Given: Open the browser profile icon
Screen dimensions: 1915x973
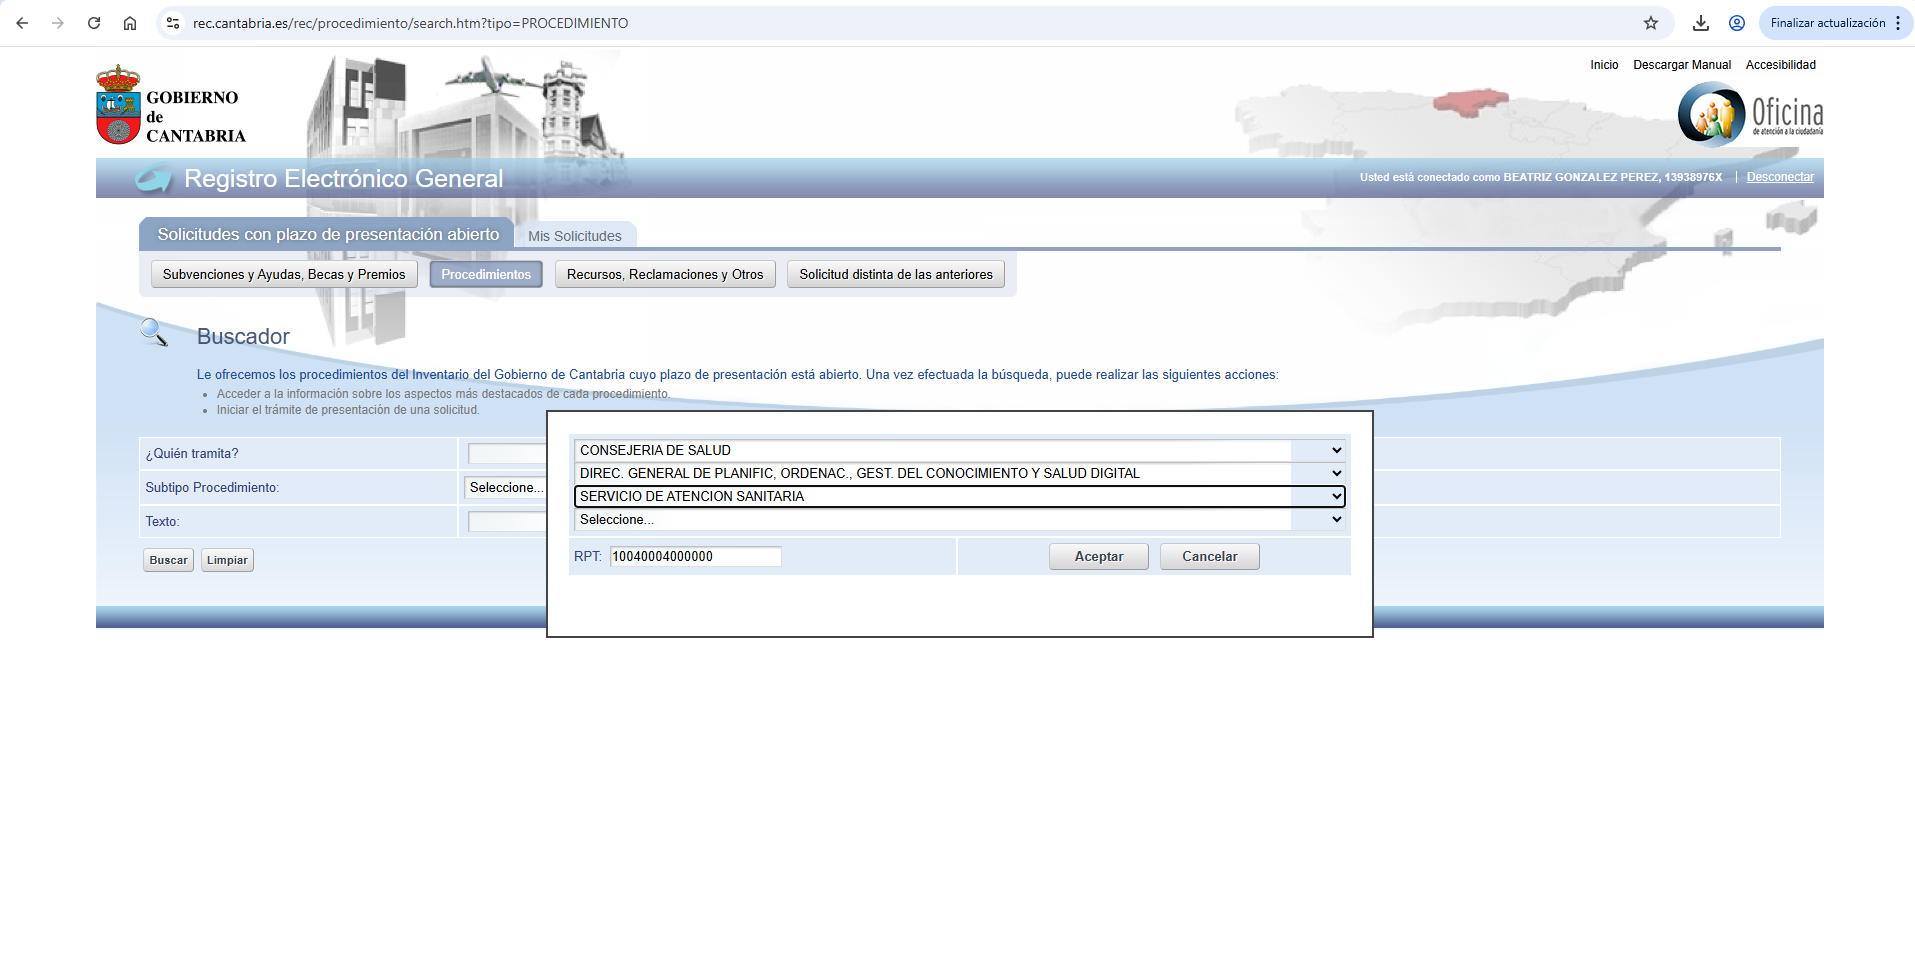Looking at the screenshot, I should [x=1737, y=23].
